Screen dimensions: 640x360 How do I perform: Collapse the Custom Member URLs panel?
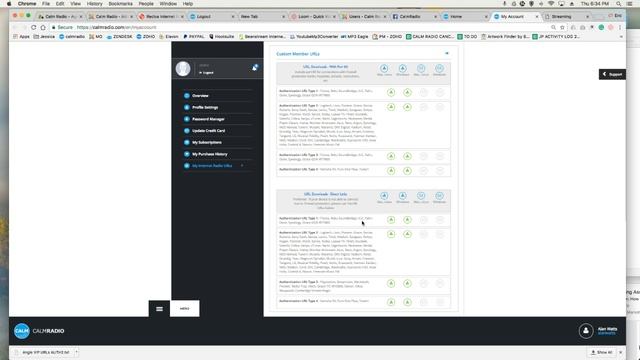(447, 53)
